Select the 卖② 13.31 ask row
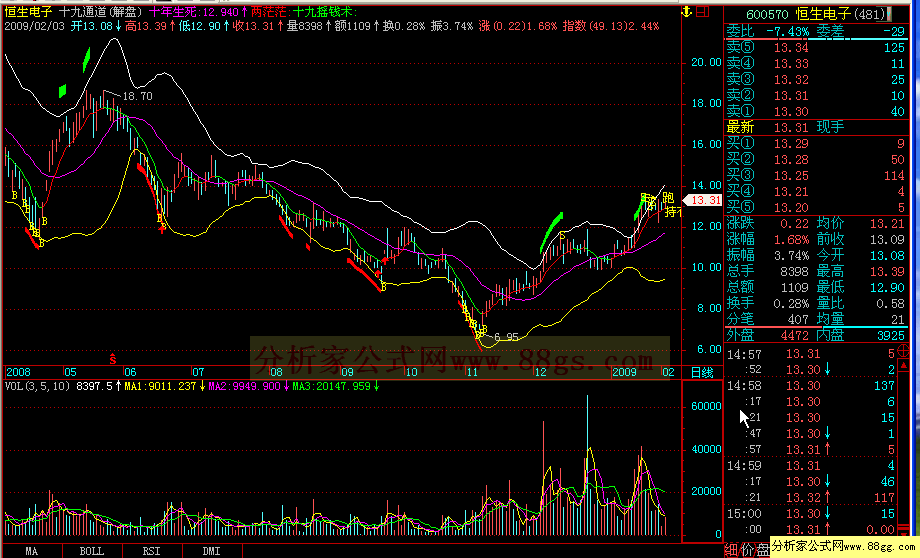Image resolution: width=920 pixels, height=558 pixels. click(x=816, y=95)
